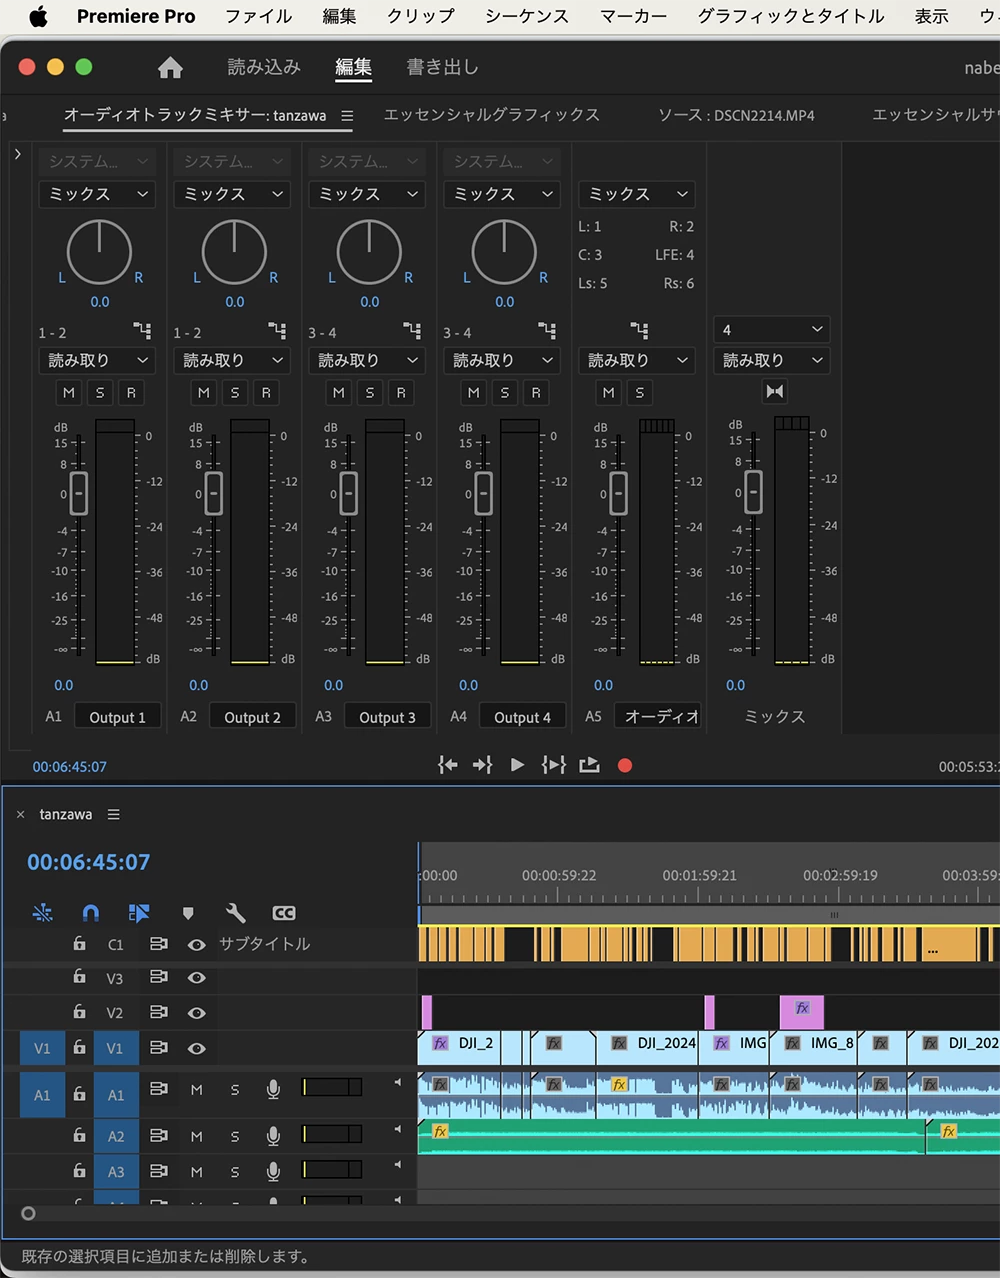1000x1278 pixels.
Task: Open A4 automation mode 読み取り dropdown
Action: pyautogui.click(x=502, y=360)
